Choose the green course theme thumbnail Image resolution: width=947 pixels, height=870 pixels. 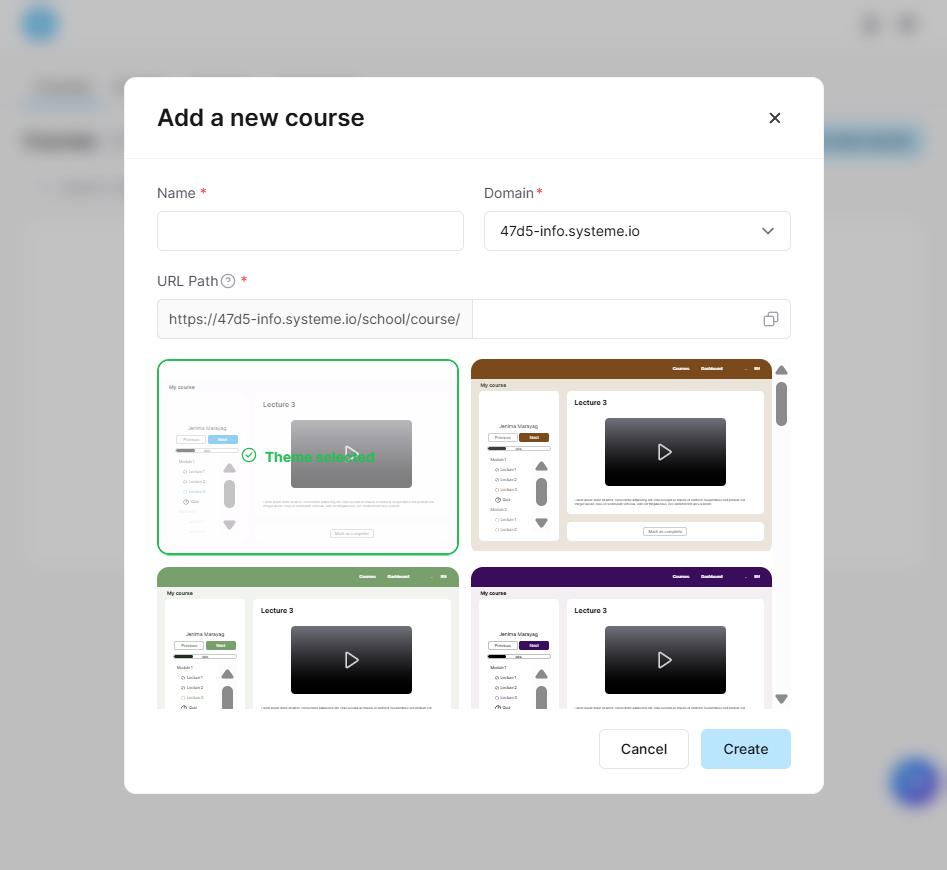308,638
